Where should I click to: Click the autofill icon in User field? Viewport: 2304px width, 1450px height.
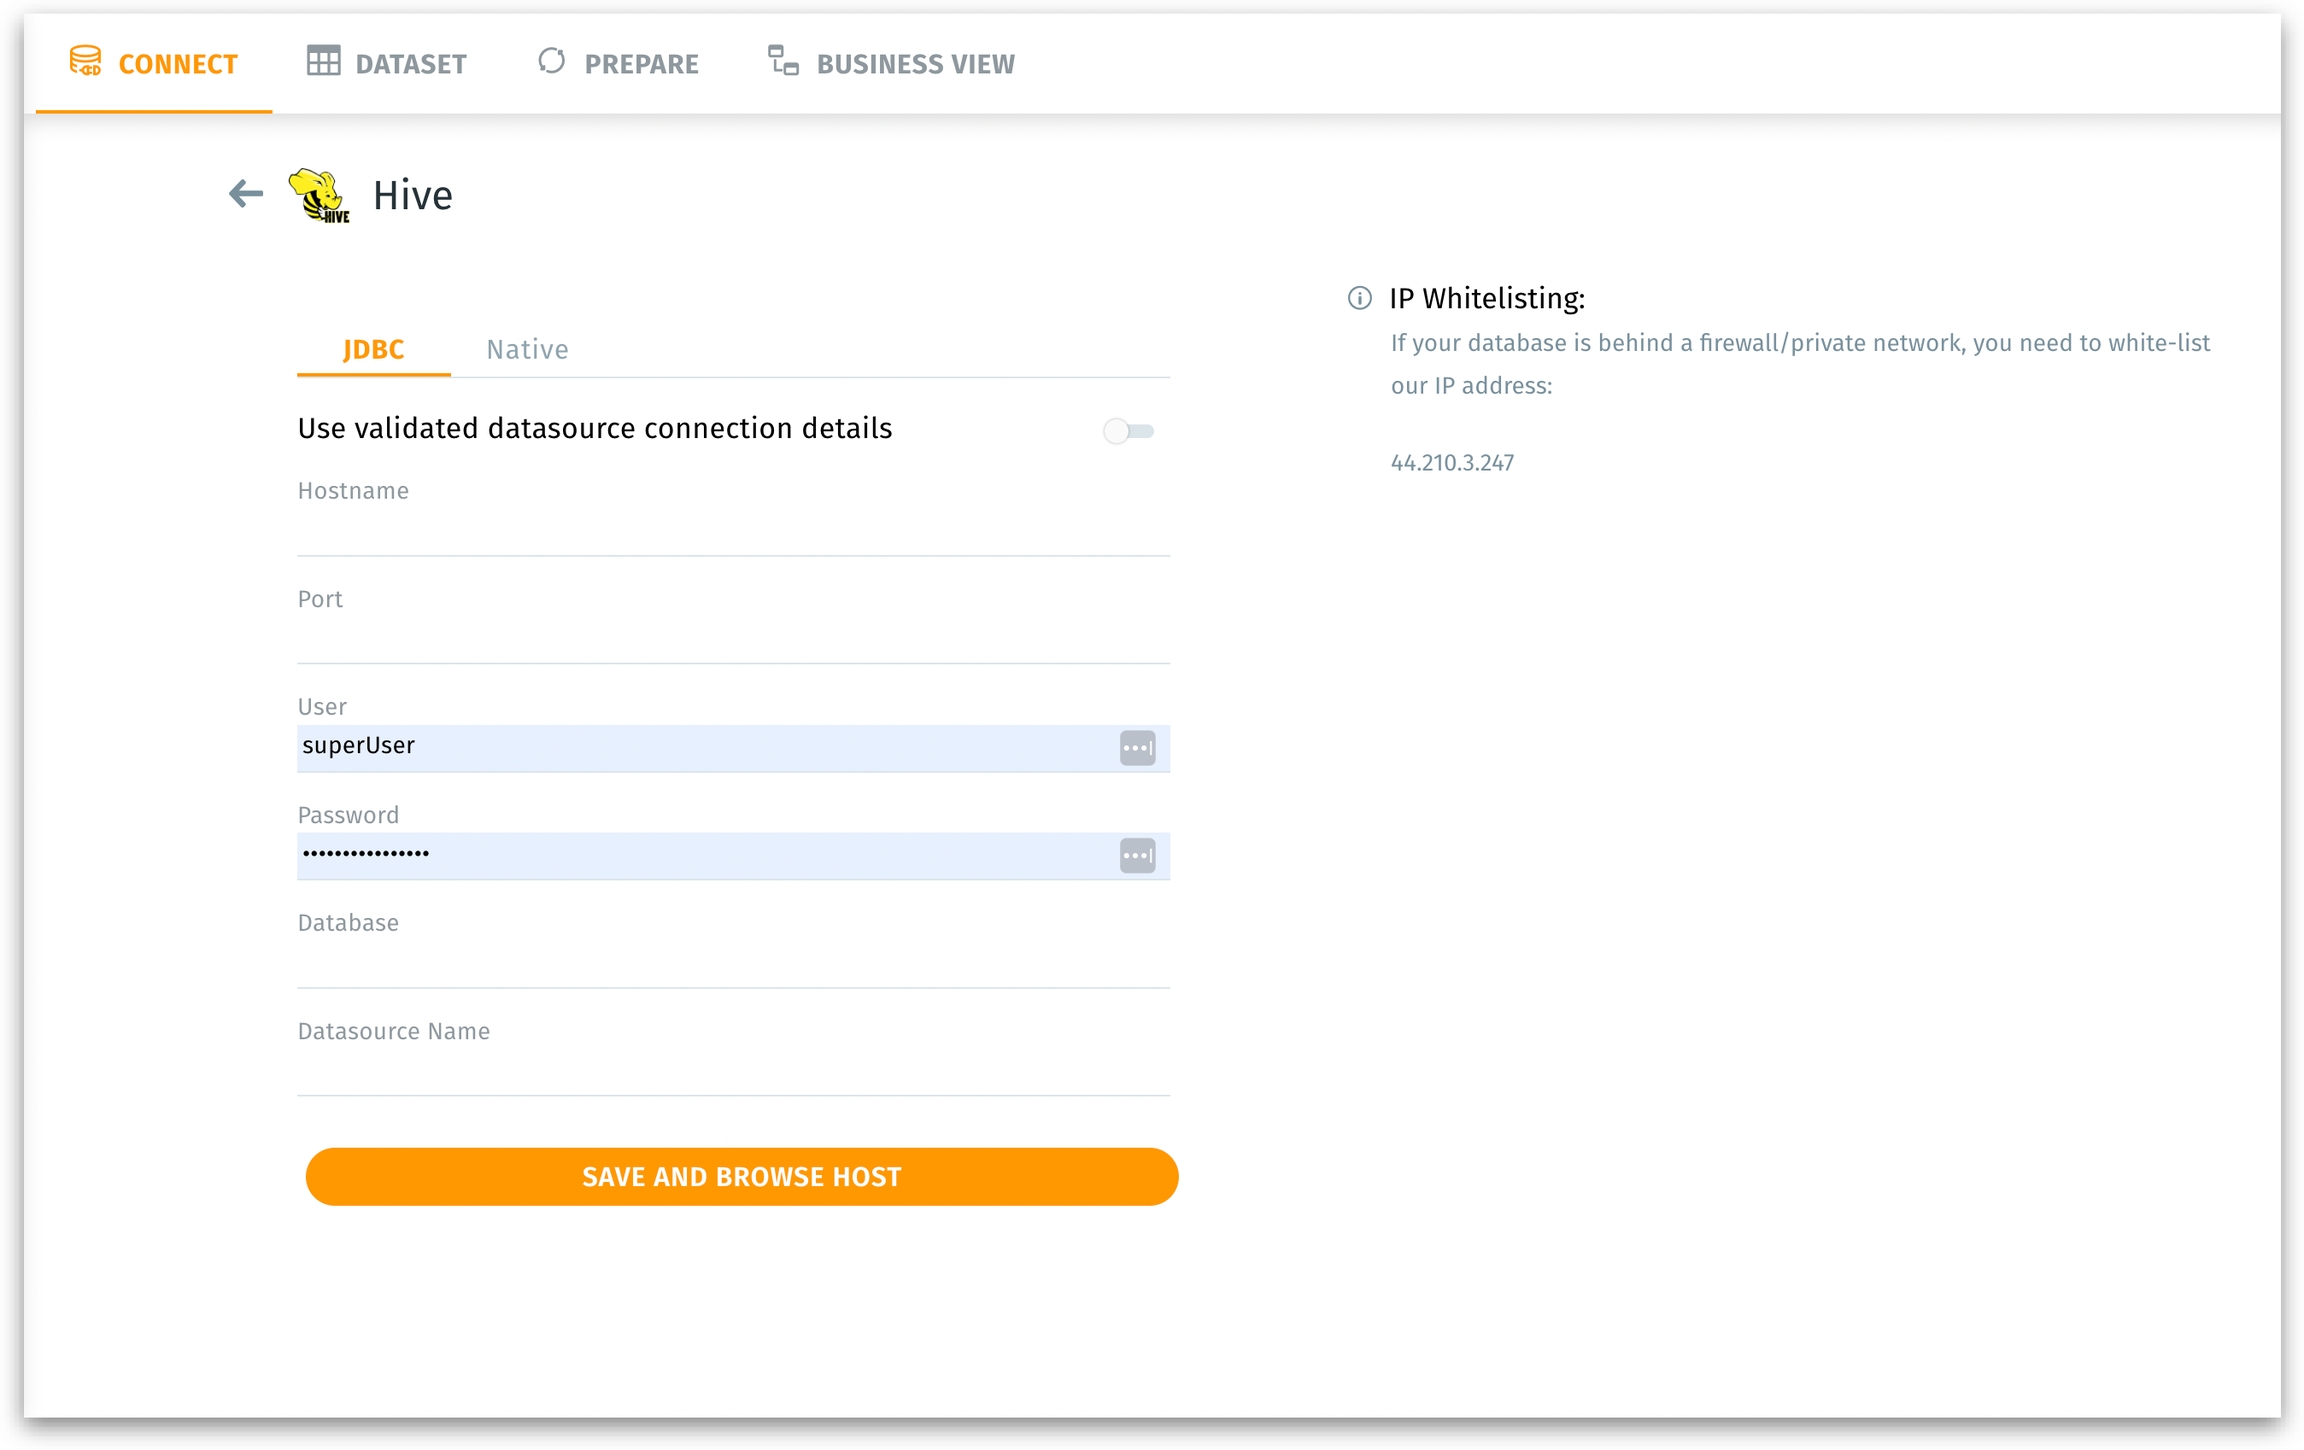[x=1137, y=748]
